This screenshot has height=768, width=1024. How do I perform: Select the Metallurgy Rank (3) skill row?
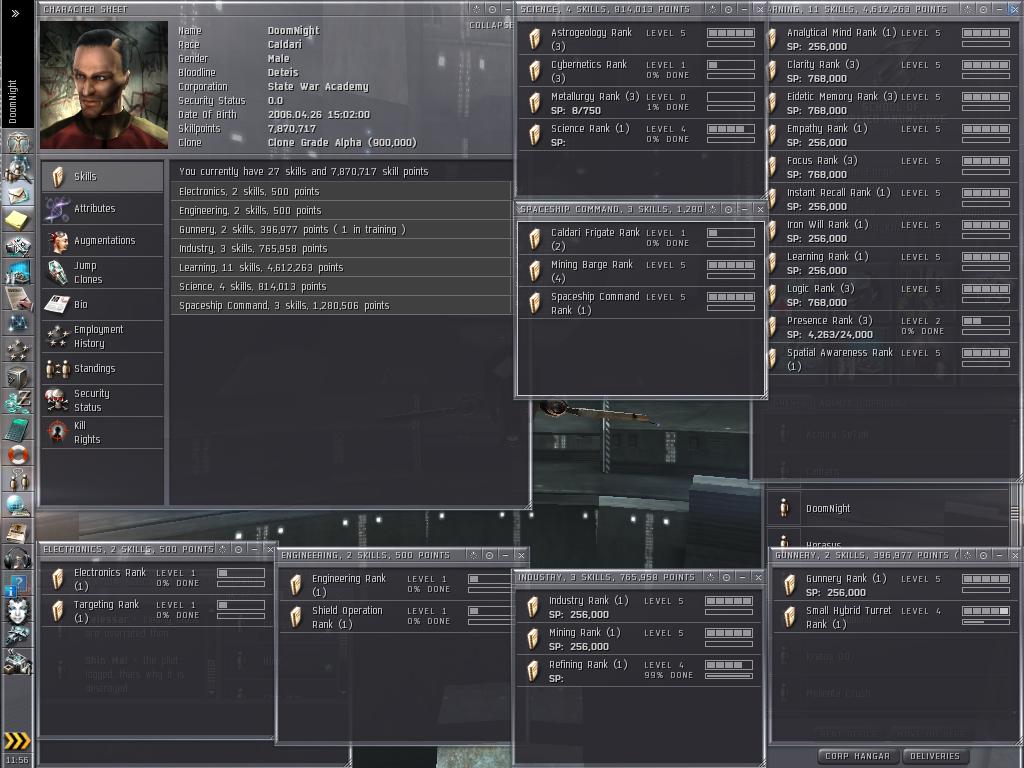coord(640,103)
